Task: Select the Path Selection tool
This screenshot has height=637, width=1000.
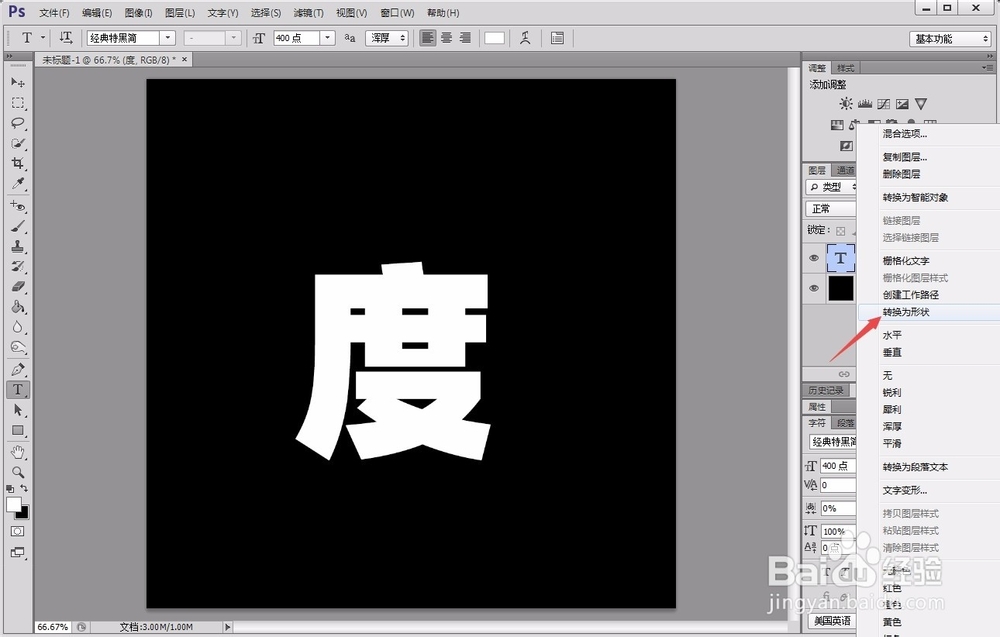Action: click(x=18, y=410)
